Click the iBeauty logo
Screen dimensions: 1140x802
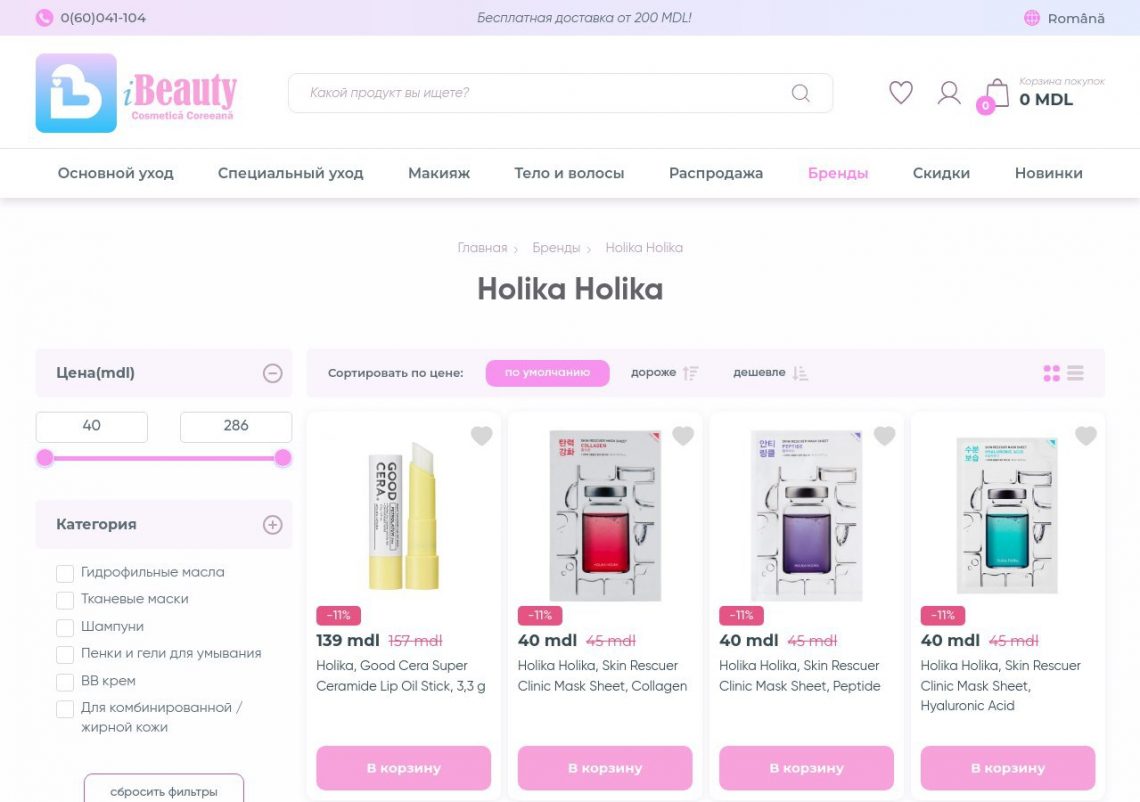(137, 93)
